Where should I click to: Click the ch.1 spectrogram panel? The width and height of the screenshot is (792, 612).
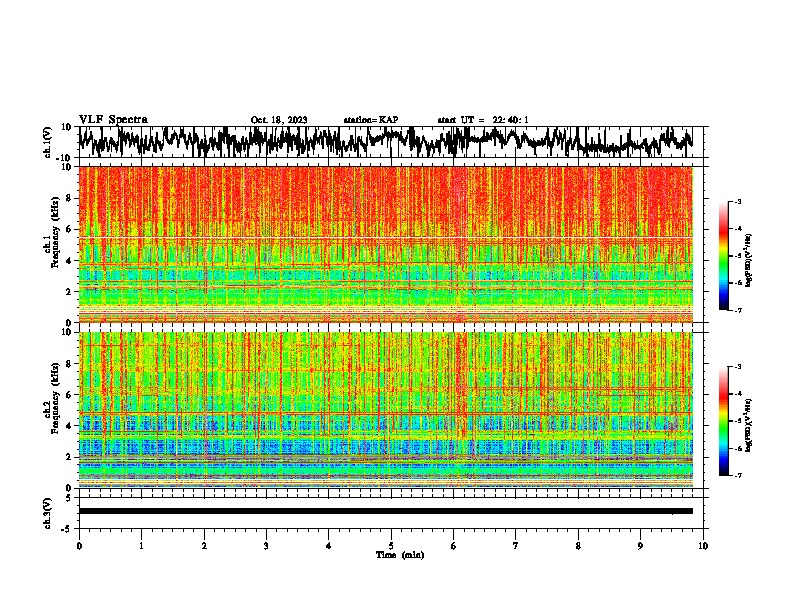[386, 244]
